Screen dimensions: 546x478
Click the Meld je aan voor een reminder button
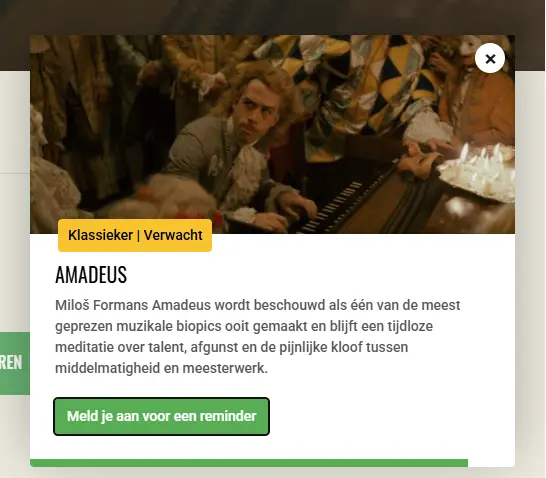point(162,416)
